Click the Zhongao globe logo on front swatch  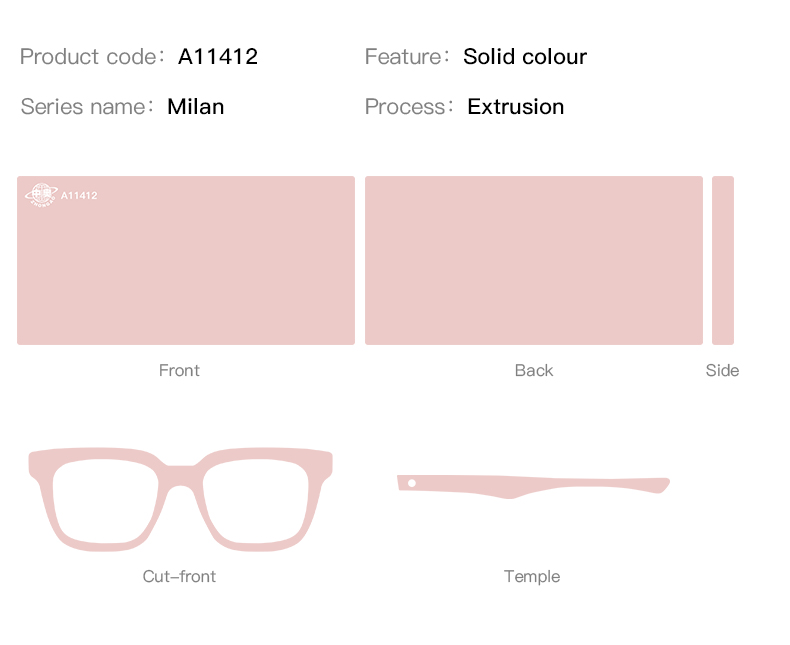click(x=41, y=196)
